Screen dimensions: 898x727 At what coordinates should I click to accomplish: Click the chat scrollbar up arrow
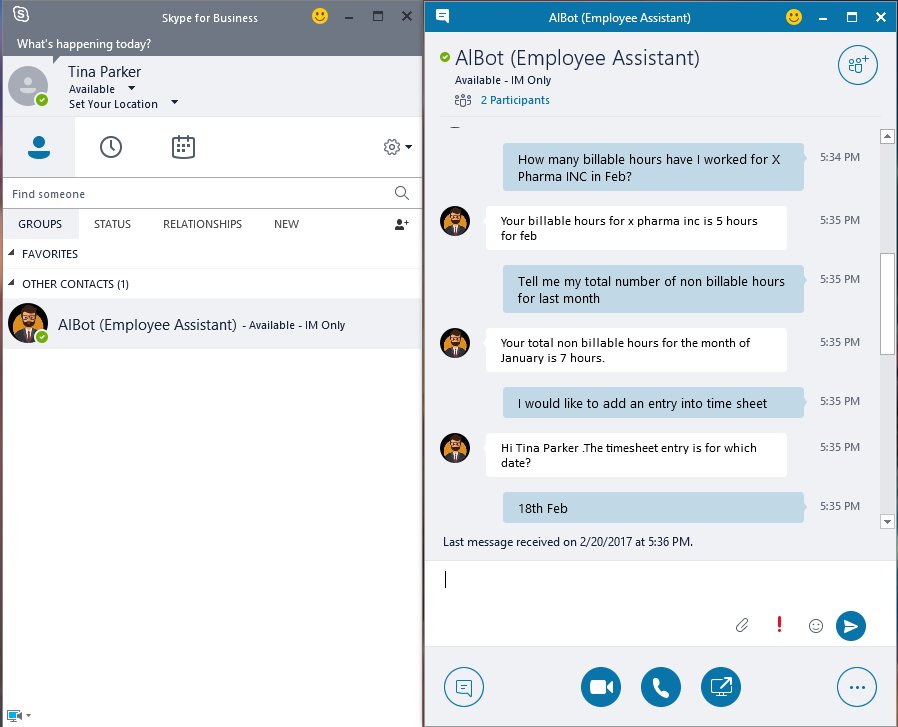[x=887, y=136]
